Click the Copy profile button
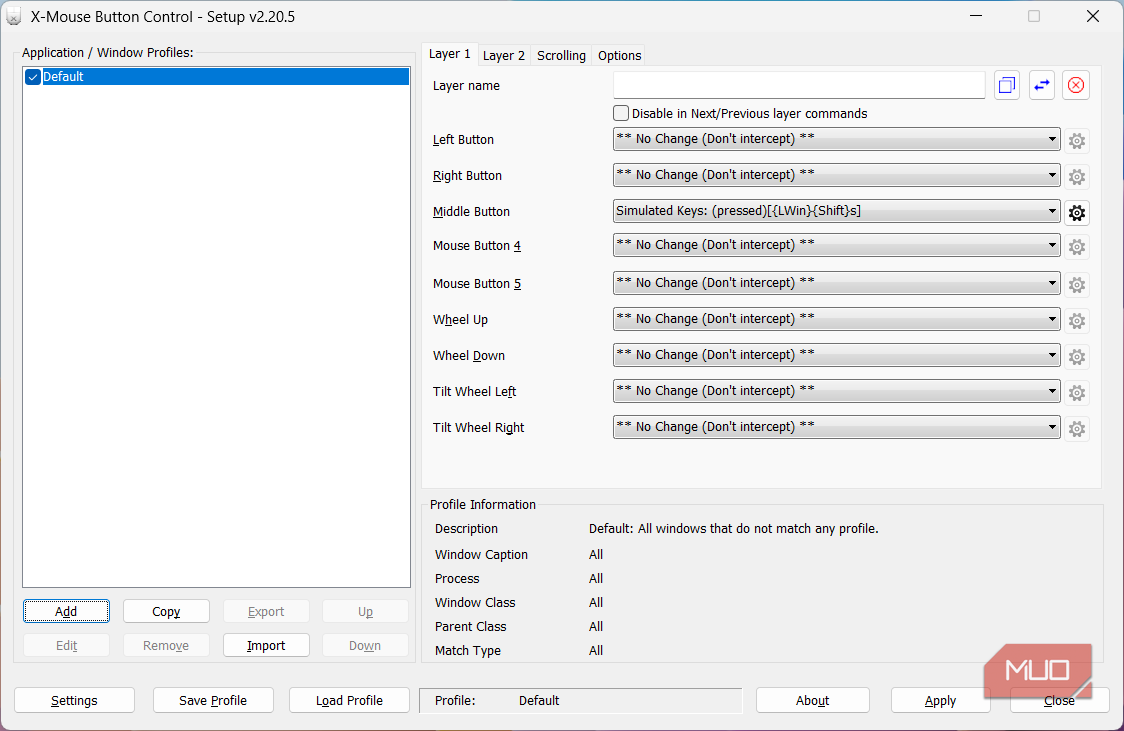 pyautogui.click(x=166, y=611)
